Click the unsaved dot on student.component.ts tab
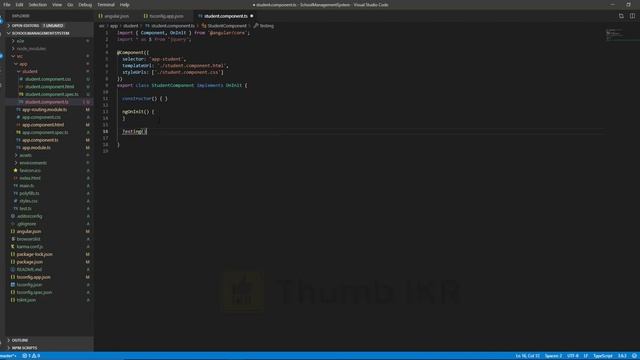Image resolution: width=640 pixels, height=360 pixels. pos(251,16)
